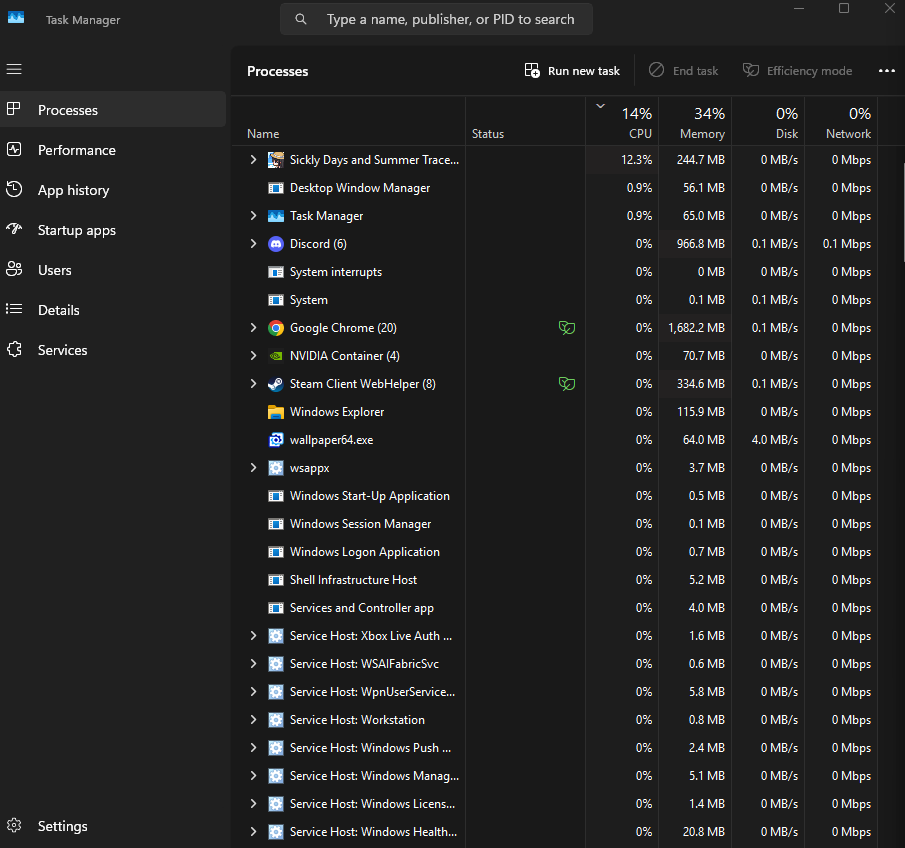Click Chrome's efficiency mode leaf status
This screenshot has height=848, width=905.
(x=567, y=328)
